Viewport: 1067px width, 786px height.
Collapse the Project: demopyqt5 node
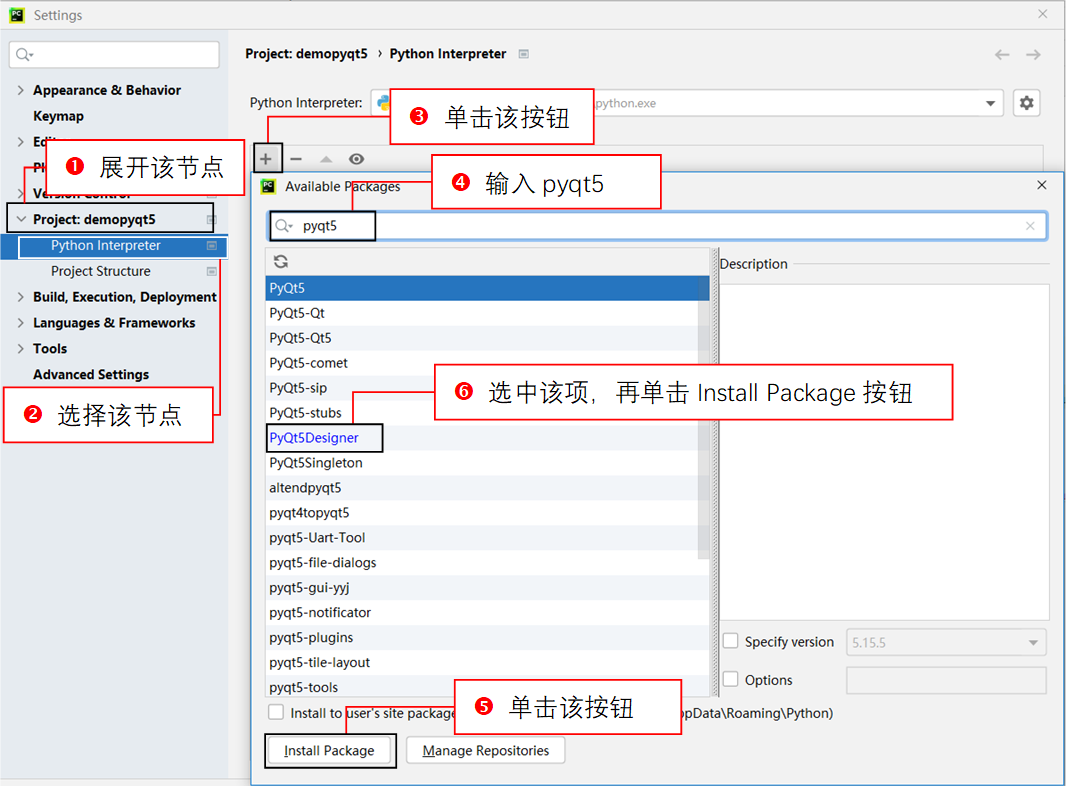(x=21, y=219)
